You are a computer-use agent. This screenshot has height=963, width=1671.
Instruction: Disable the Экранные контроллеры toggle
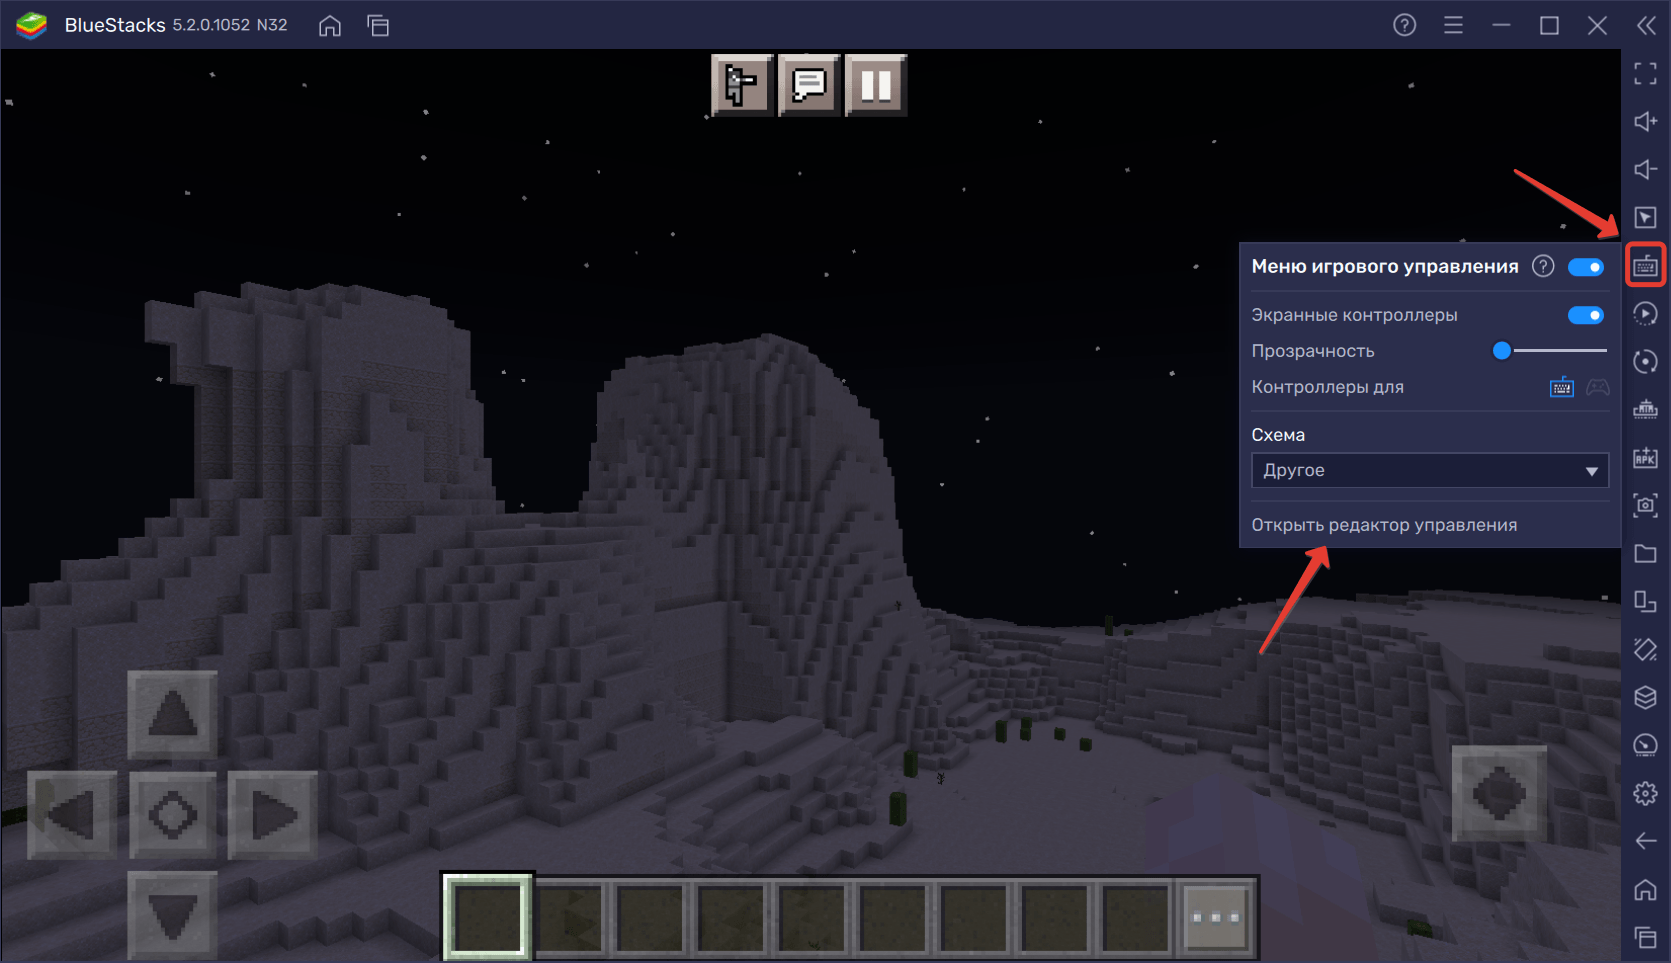coord(1586,315)
